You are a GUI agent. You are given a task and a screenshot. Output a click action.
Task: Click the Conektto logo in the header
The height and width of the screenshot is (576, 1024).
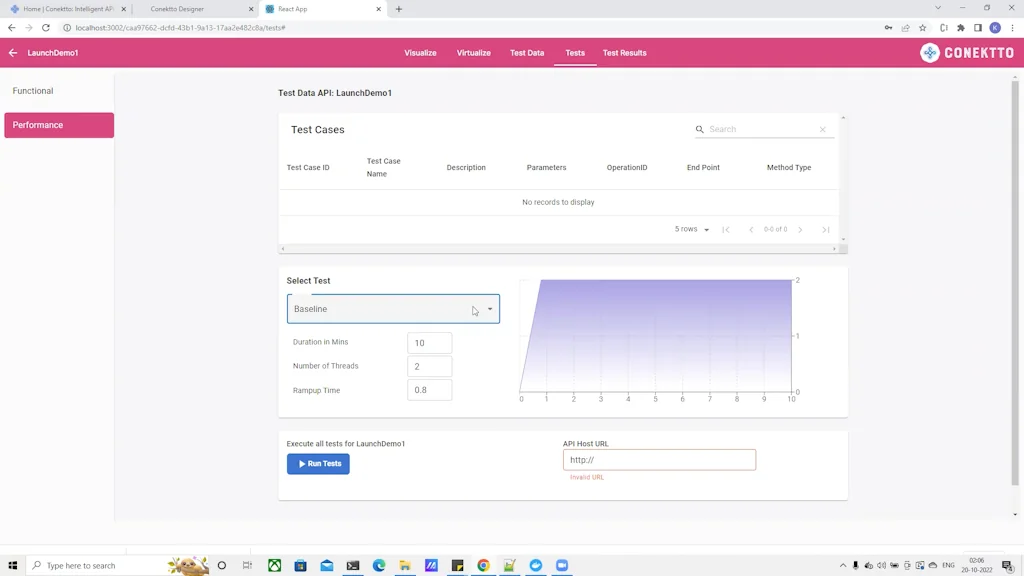(x=966, y=51)
